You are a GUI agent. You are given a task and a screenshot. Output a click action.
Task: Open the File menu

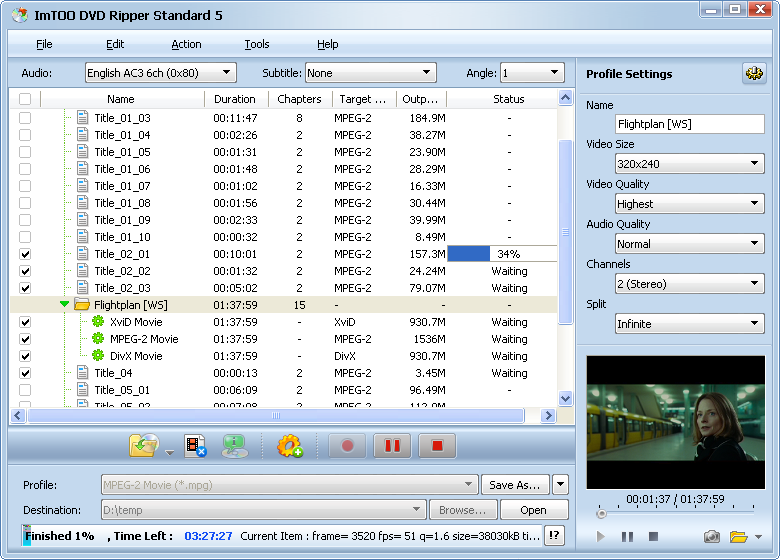tap(44, 44)
